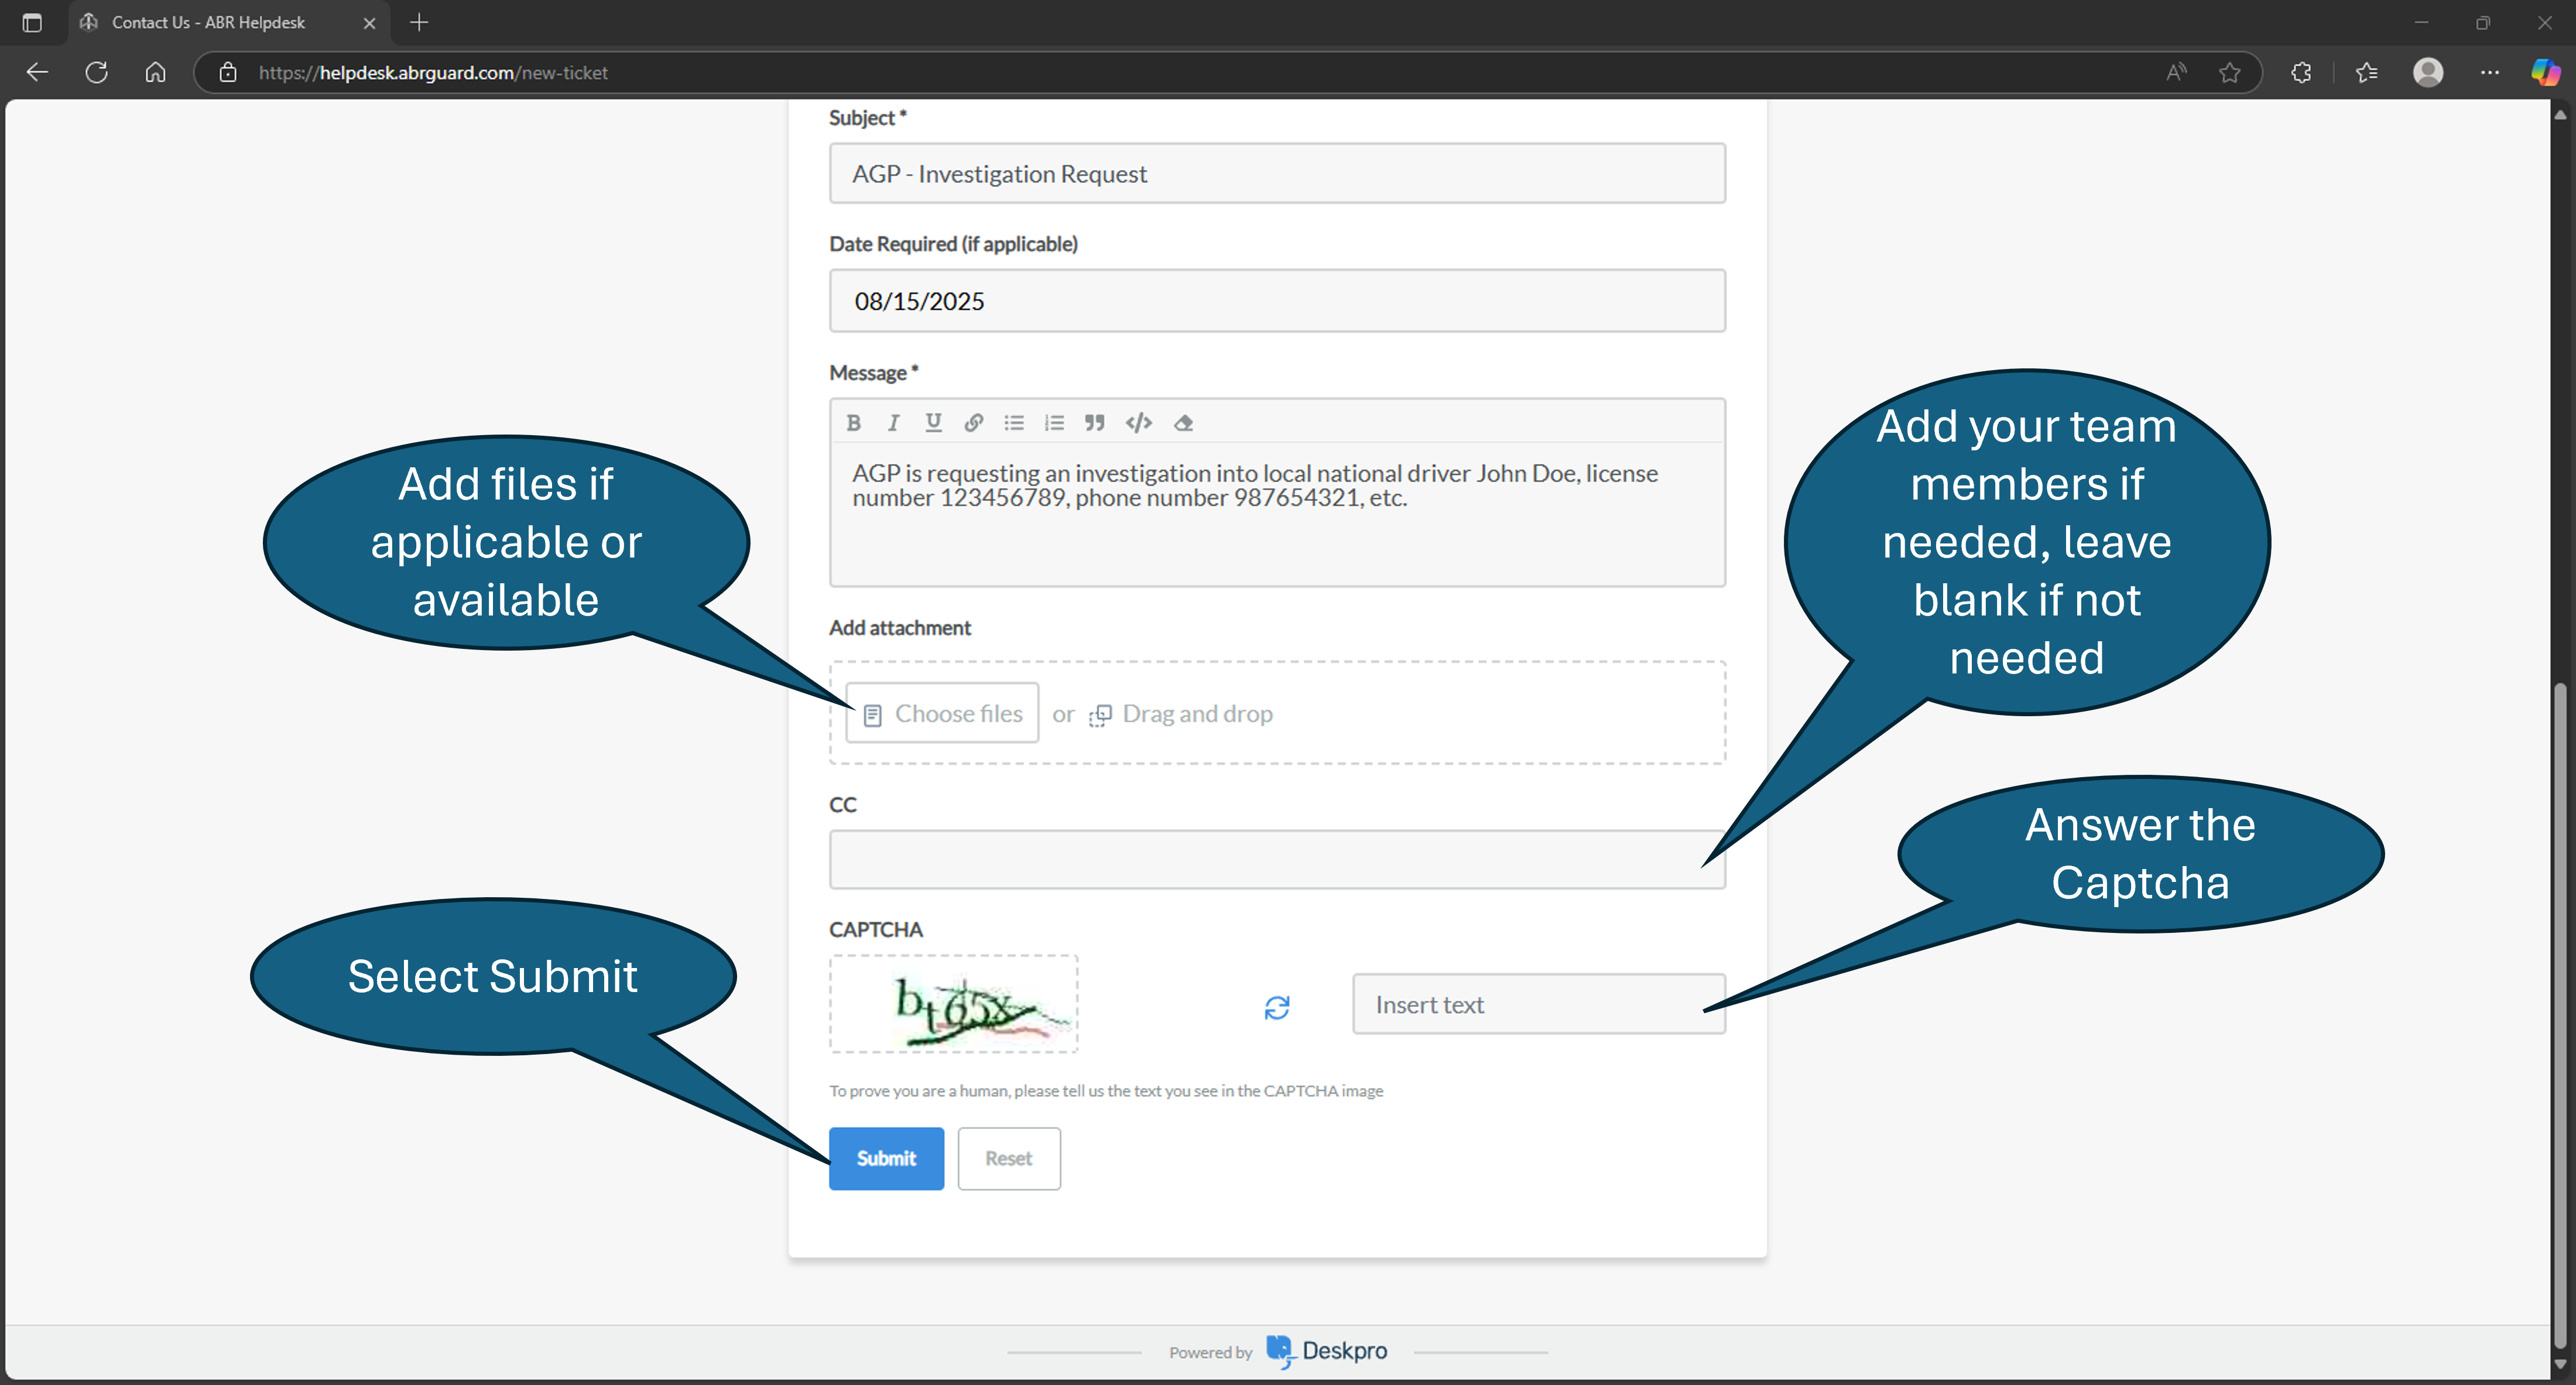Apply italic formatting in message editor
The height and width of the screenshot is (1385, 2576).
pos(893,423)
